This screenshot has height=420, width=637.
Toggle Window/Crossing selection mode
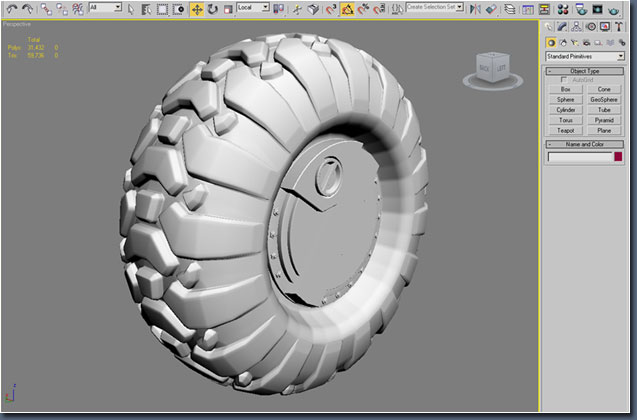(178, 9)
